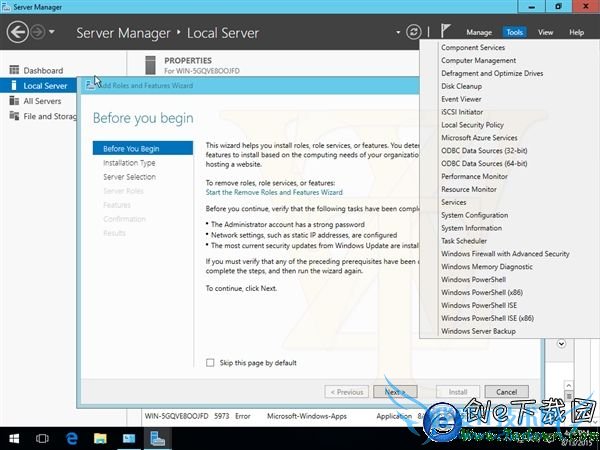Screen dimensions: 600x450
Task: Select Local Server in the sidebar
Action: pyautogui.click(x=38, y=85)
